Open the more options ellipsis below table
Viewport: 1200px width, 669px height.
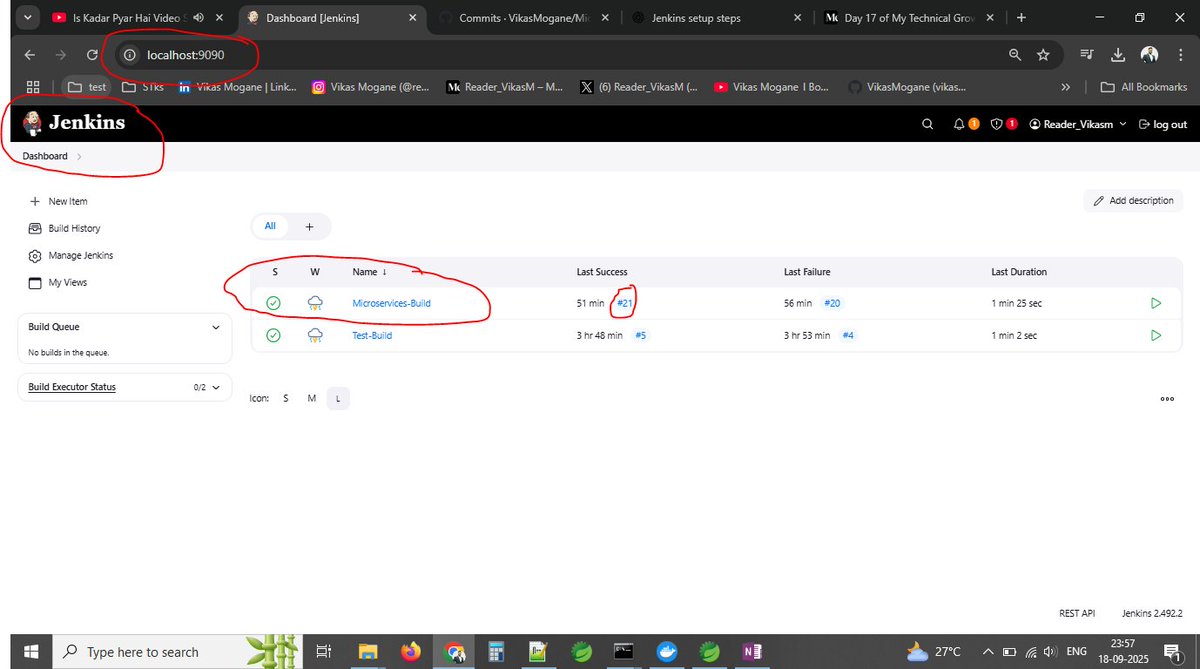tap(1167, 398)
